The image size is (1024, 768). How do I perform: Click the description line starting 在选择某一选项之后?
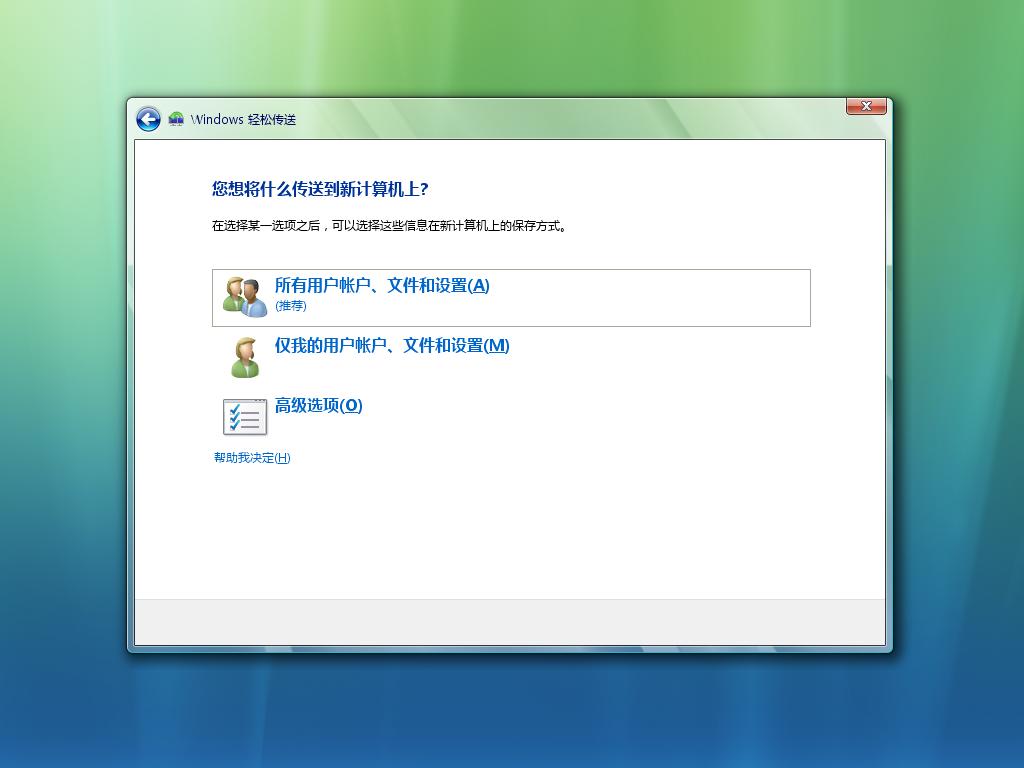pos(389,226)
